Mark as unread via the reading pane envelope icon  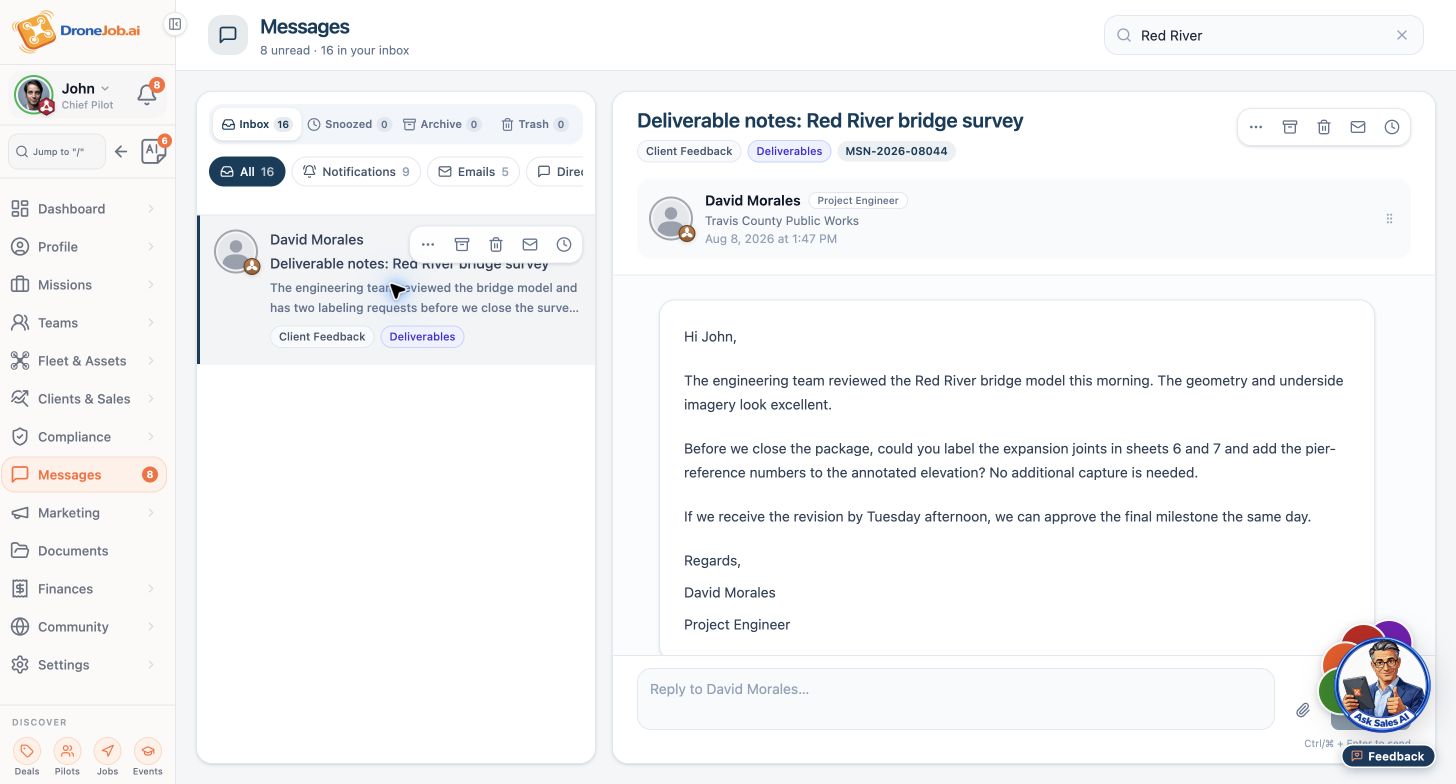pyautogui.click(x=1358, y=127)
